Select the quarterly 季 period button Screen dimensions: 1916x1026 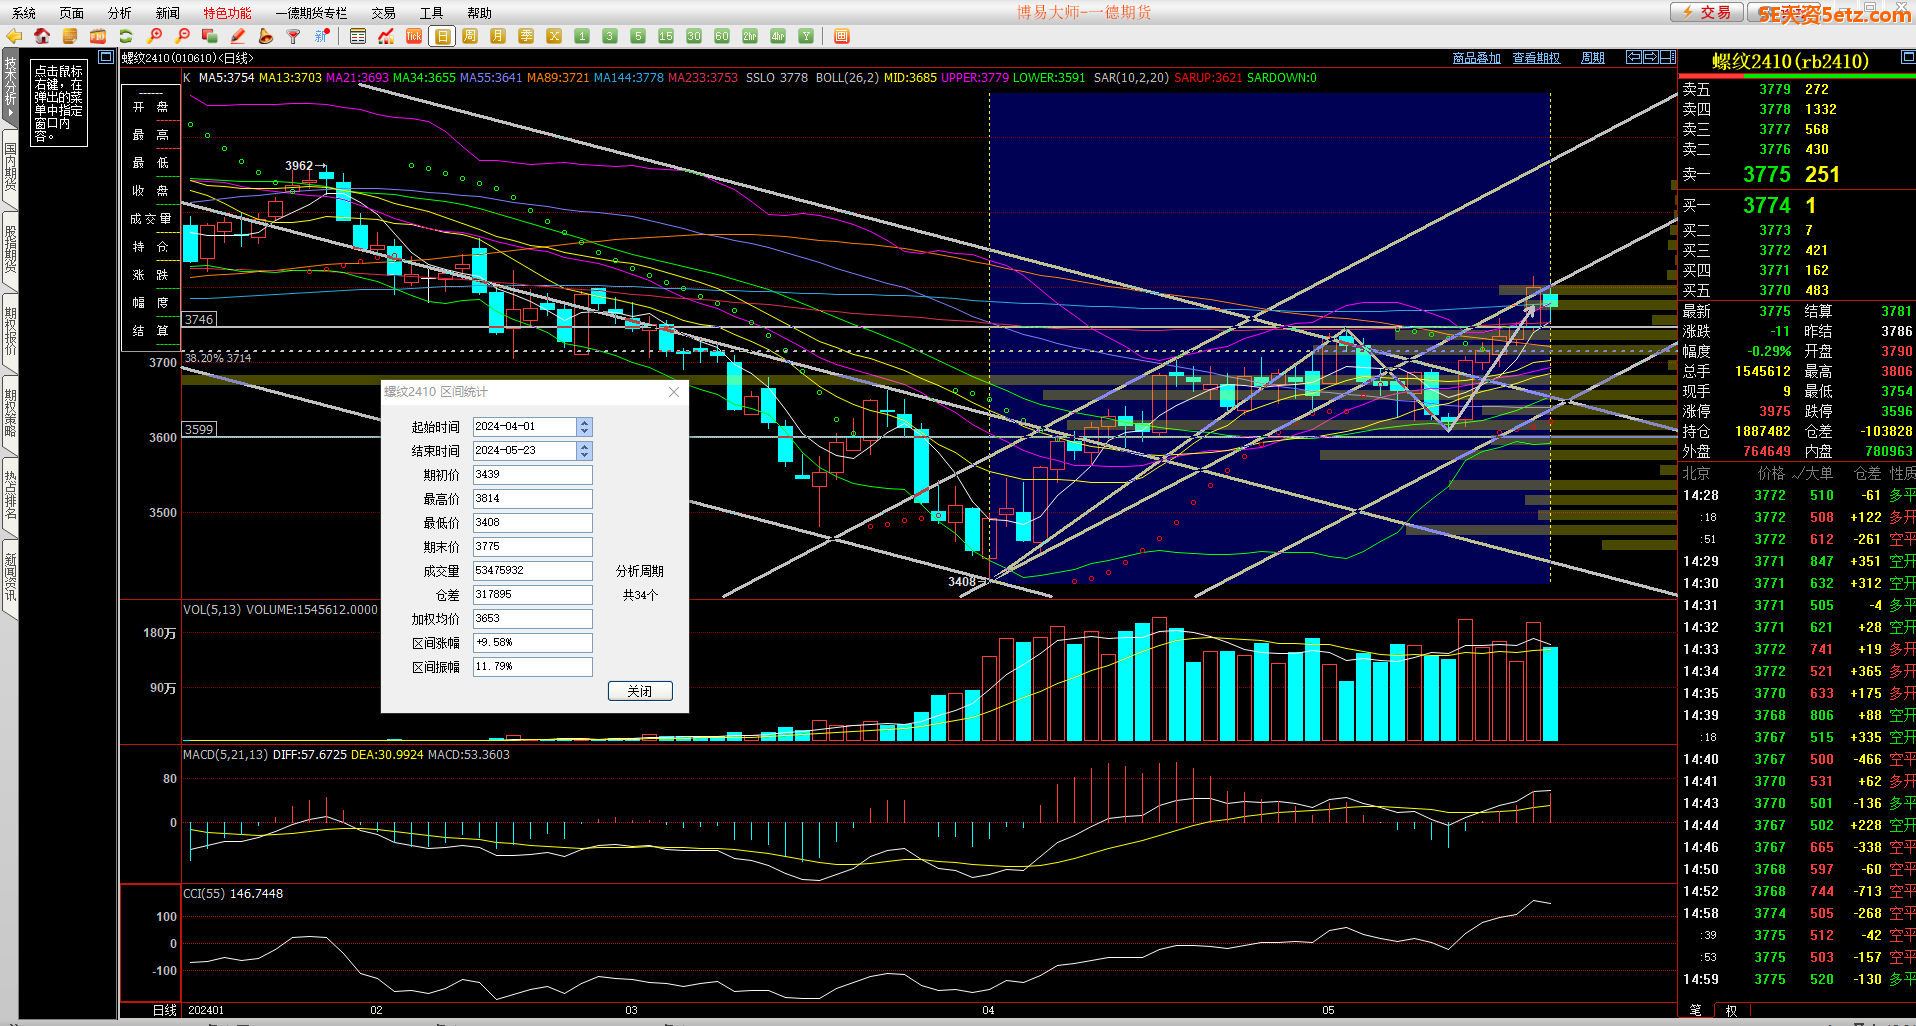pos(526,36)
